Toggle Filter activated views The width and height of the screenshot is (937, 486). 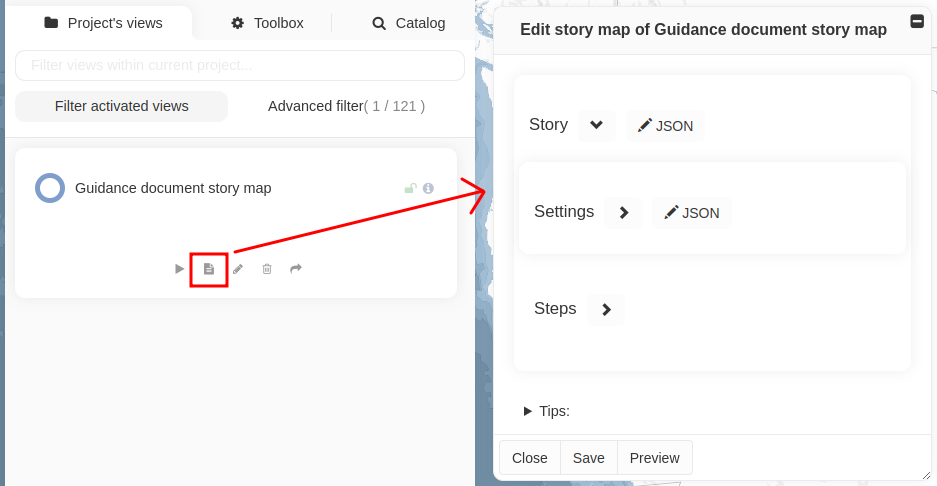(122, 106)
